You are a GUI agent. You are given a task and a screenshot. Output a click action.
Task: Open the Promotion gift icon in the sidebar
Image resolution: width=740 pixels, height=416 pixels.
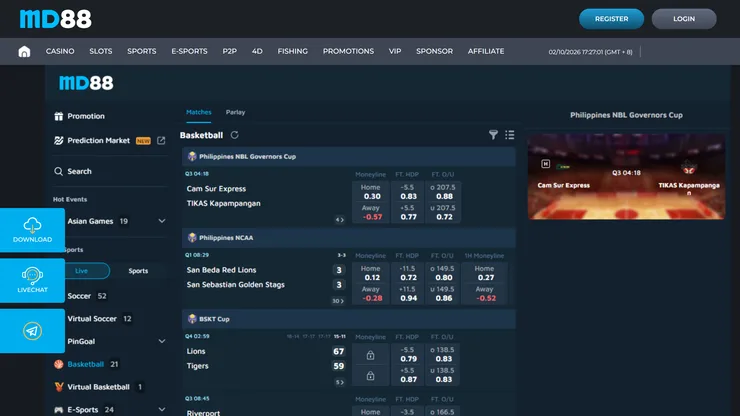[x=59, y=116]
